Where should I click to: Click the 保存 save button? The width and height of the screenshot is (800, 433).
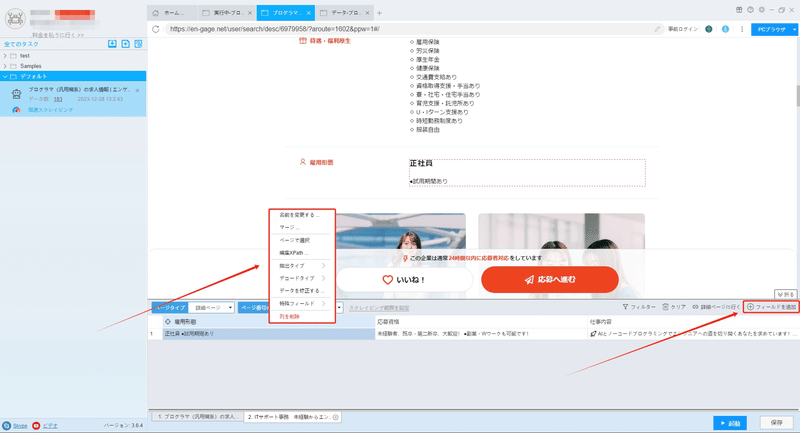point(777,423)
